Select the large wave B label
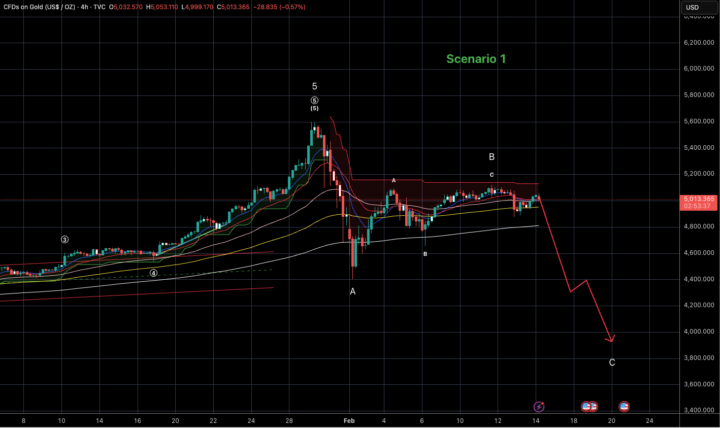Viewport: 720px width, 428px height. click(x=491, y=157)
